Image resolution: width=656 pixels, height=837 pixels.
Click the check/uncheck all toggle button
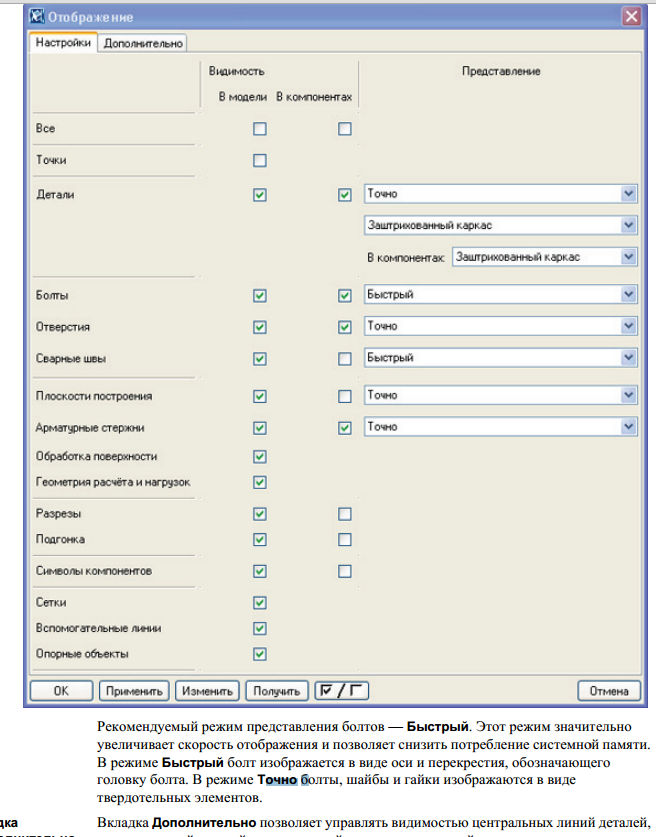click(x=341, y=690)
